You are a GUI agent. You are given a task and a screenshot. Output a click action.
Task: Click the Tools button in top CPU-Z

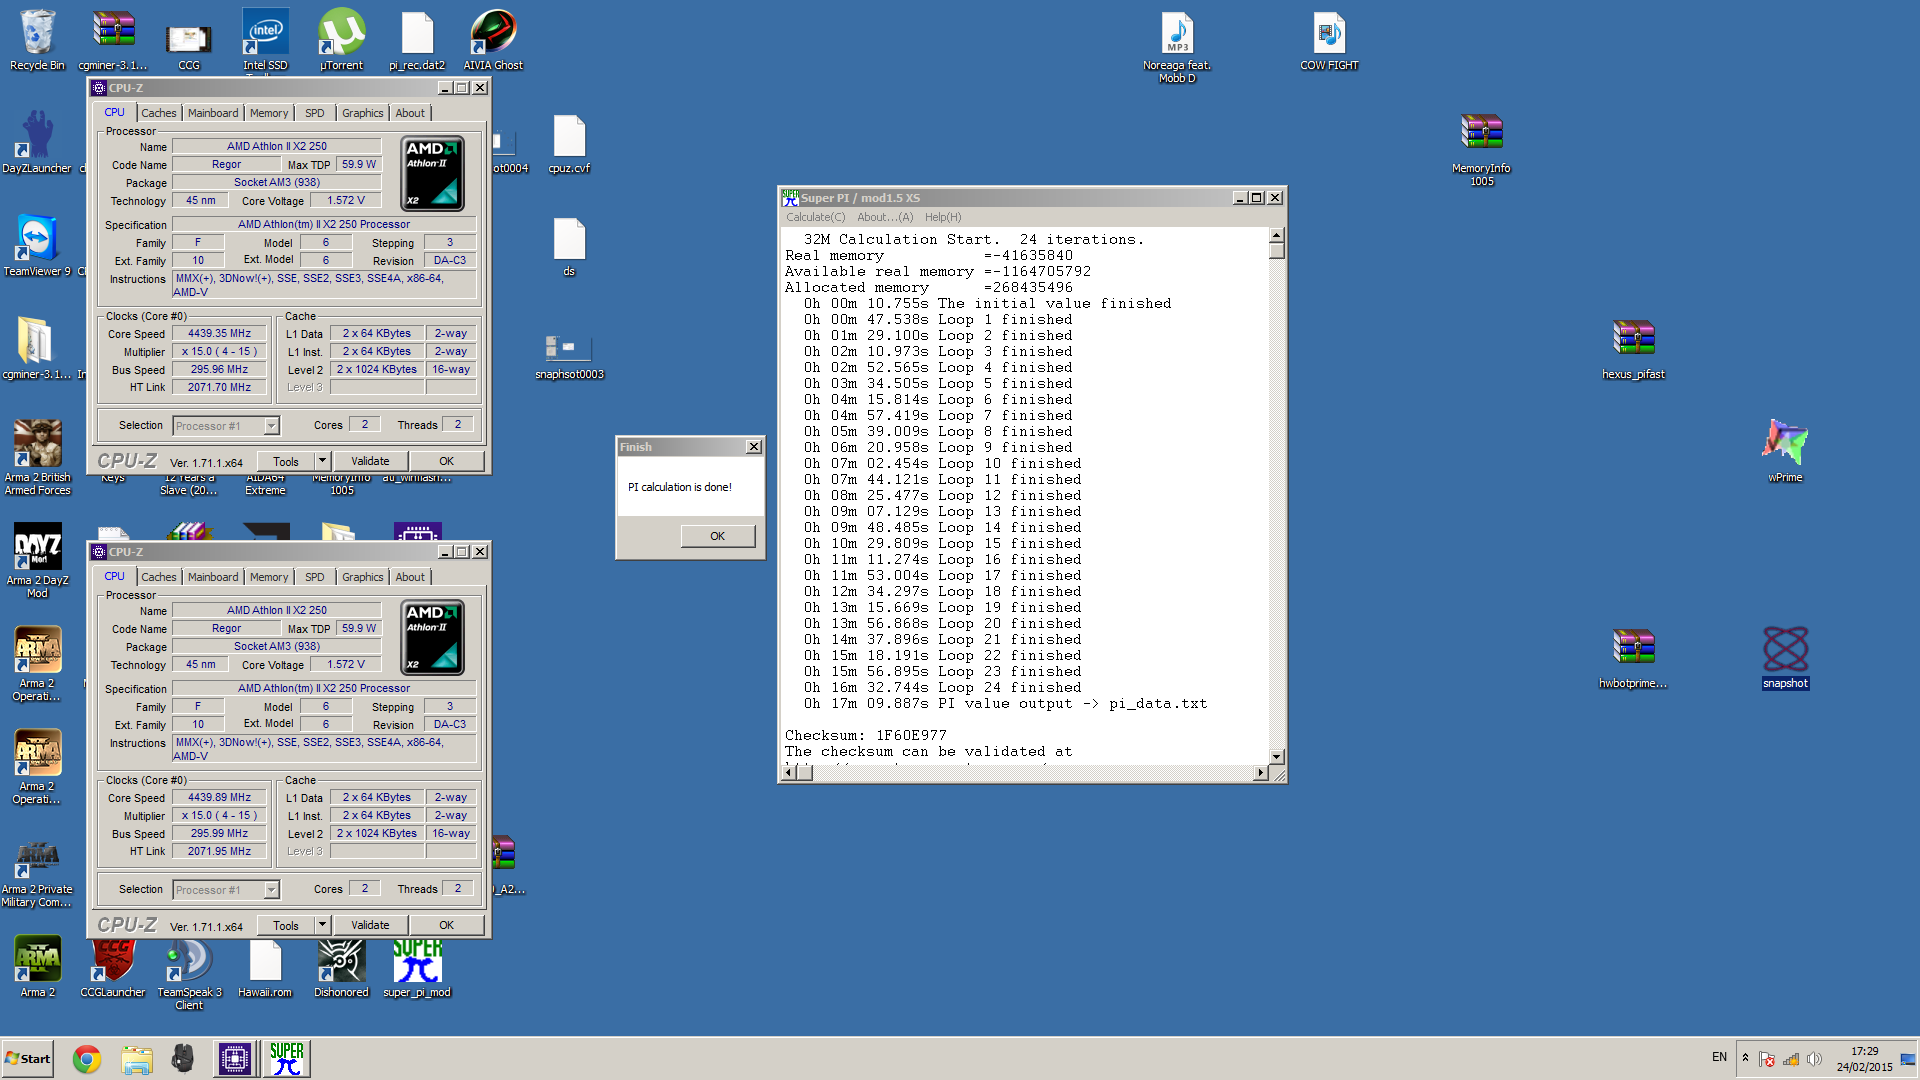click(286, 461)
